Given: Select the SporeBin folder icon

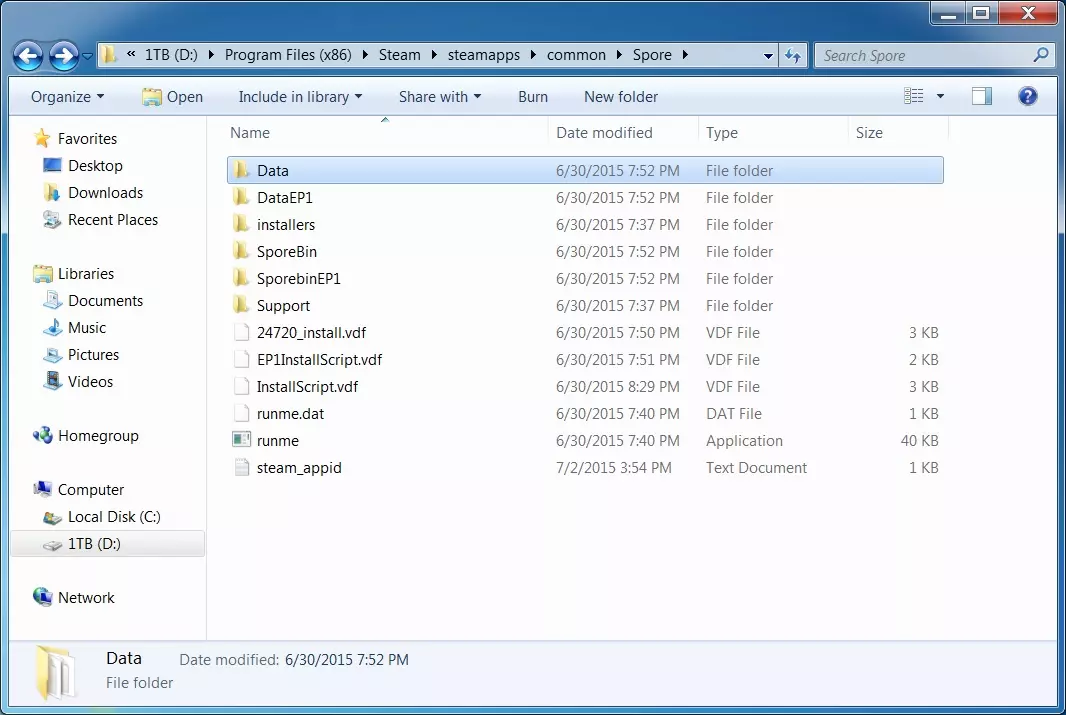Looking at the screenshot, I should [241, 251].
